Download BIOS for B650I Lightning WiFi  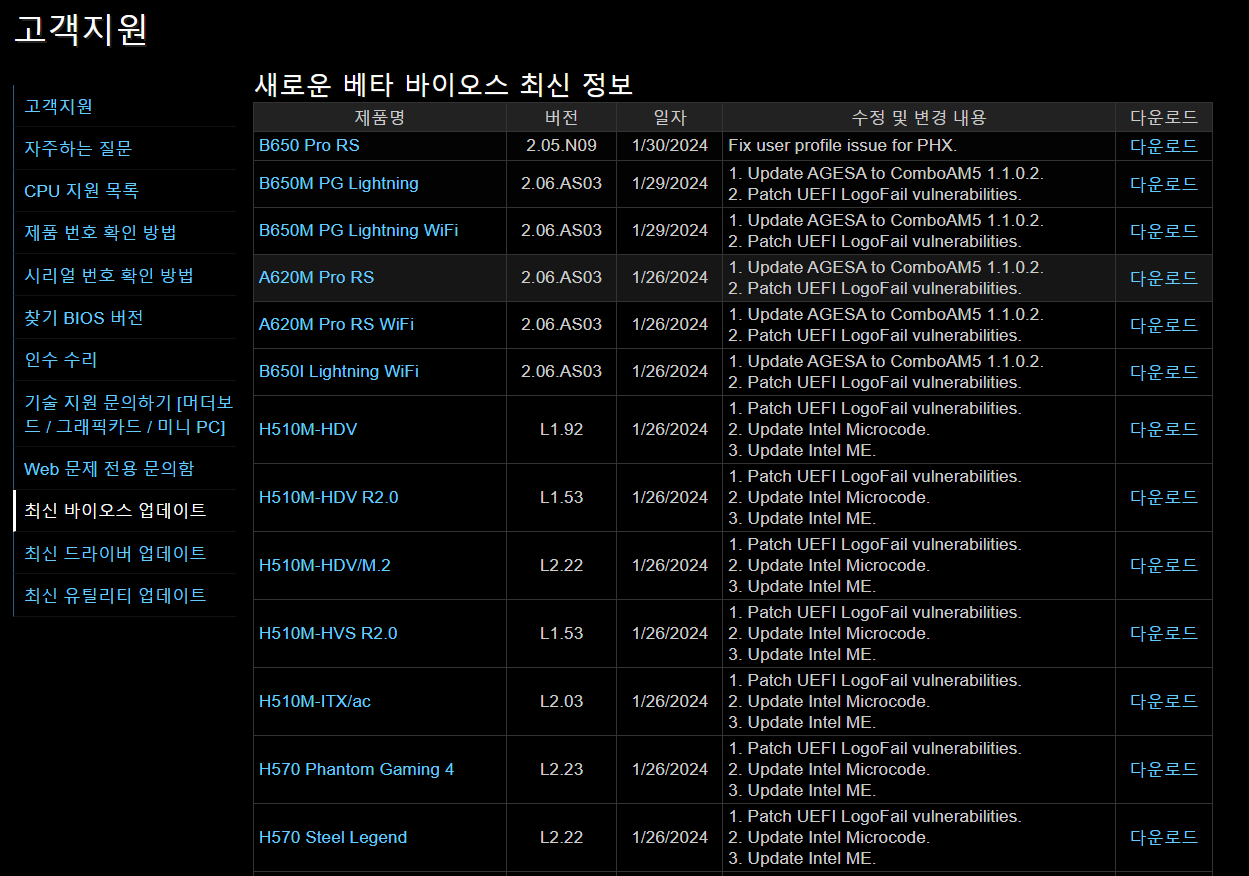coord(1164,371)
